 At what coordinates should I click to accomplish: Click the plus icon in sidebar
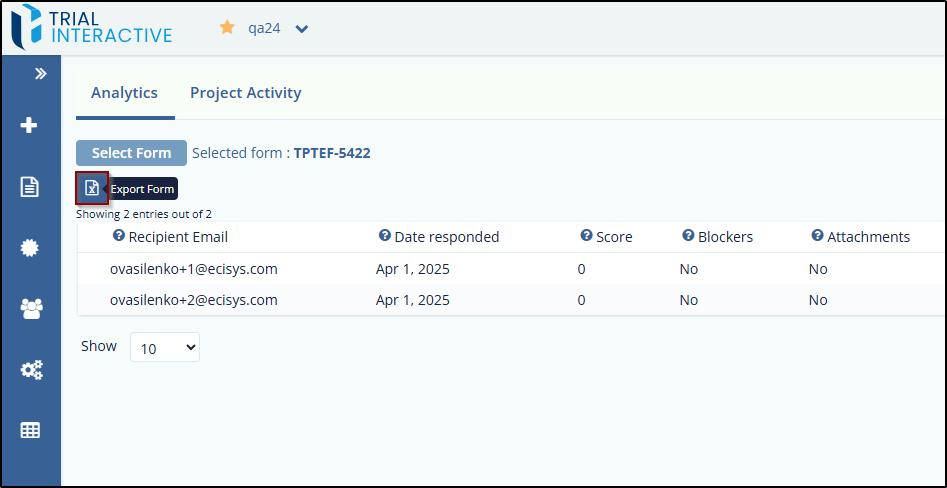[x=29, y=126]
